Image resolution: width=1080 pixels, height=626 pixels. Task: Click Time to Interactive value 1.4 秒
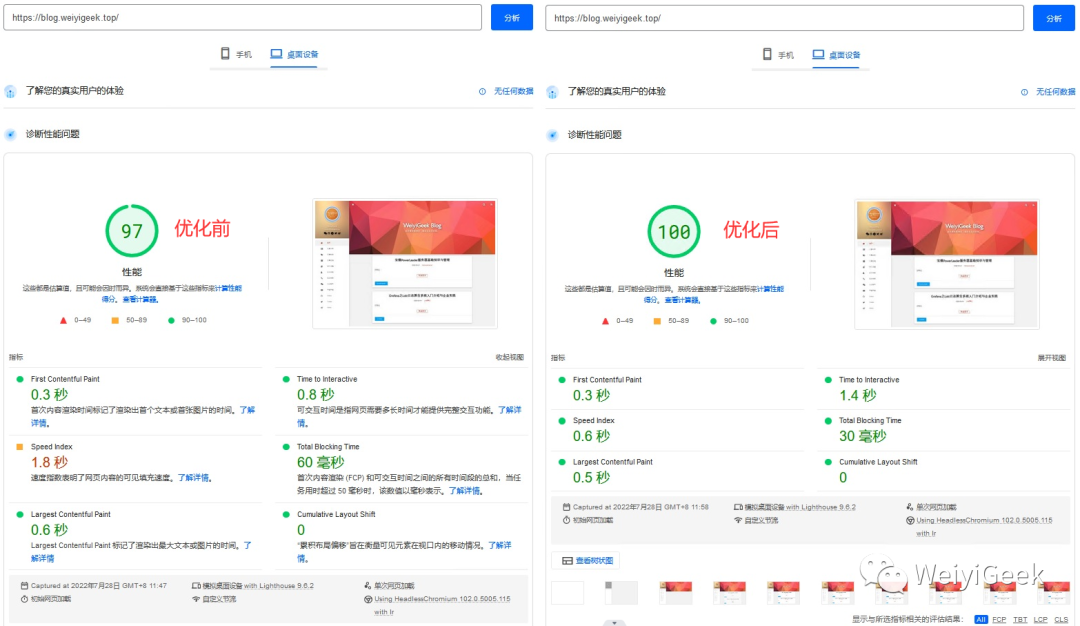click(x=858, y=395)
